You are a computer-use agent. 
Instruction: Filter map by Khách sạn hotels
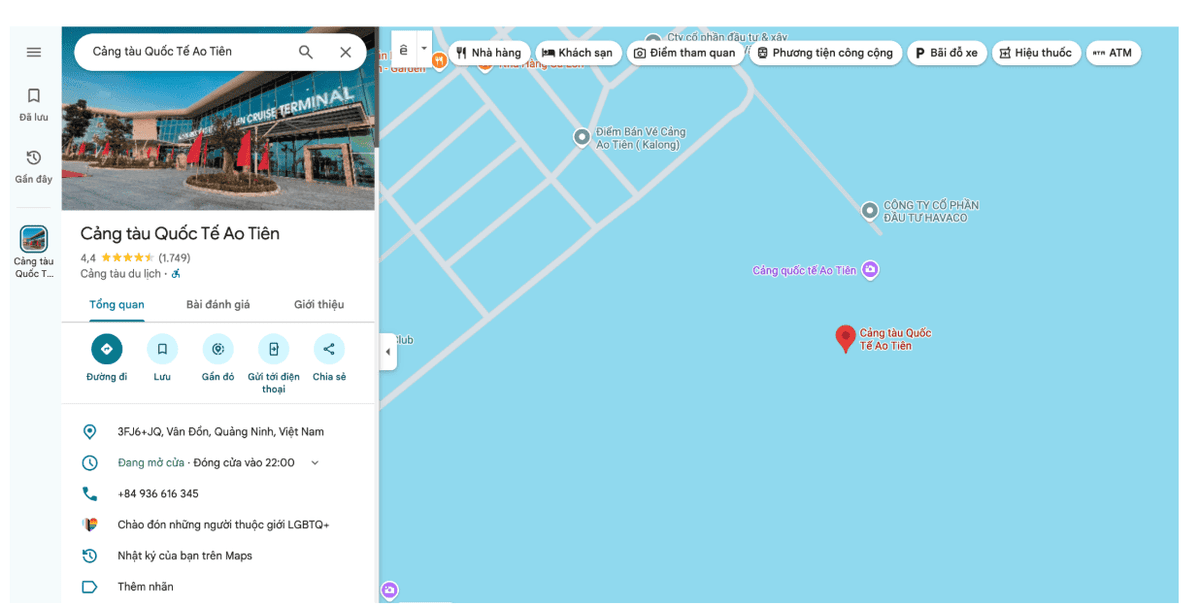pyautogui.click(x=578, y=53)
